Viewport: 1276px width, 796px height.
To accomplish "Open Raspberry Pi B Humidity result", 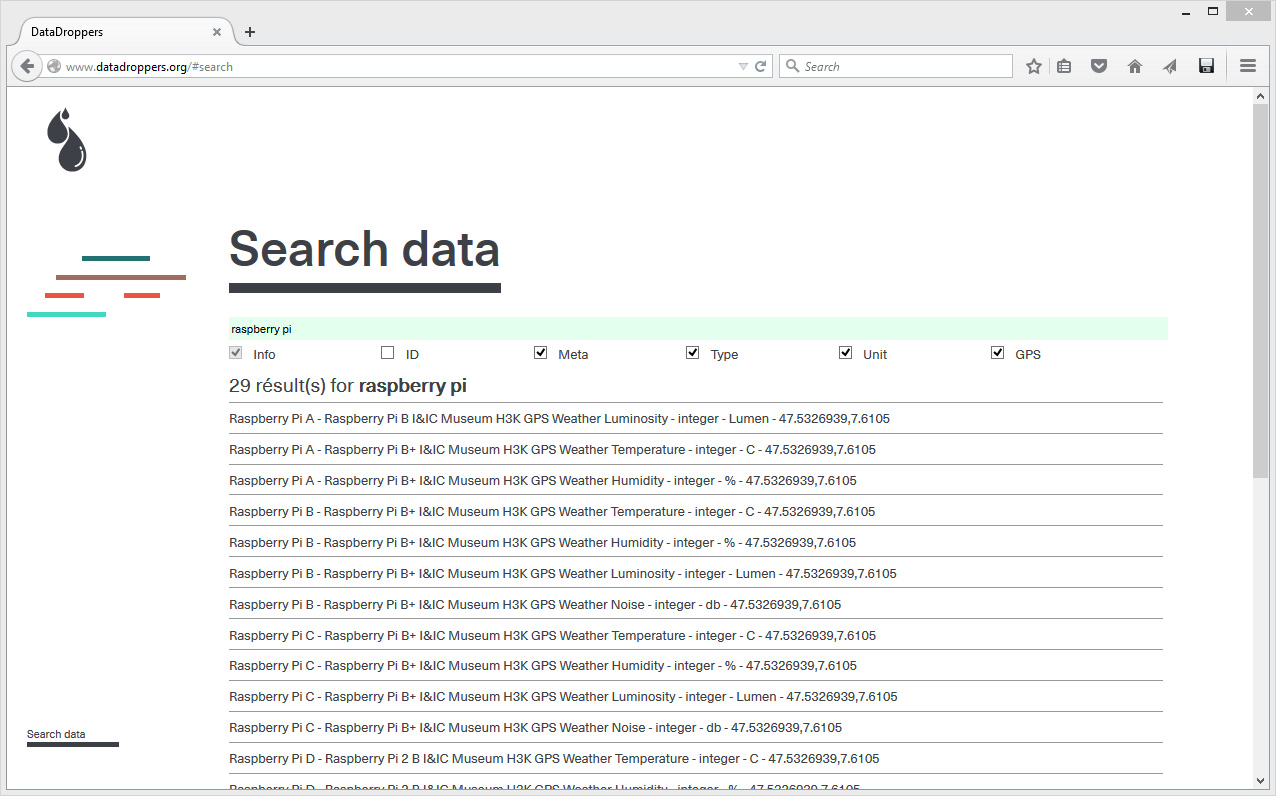I will tap(696, 543).
